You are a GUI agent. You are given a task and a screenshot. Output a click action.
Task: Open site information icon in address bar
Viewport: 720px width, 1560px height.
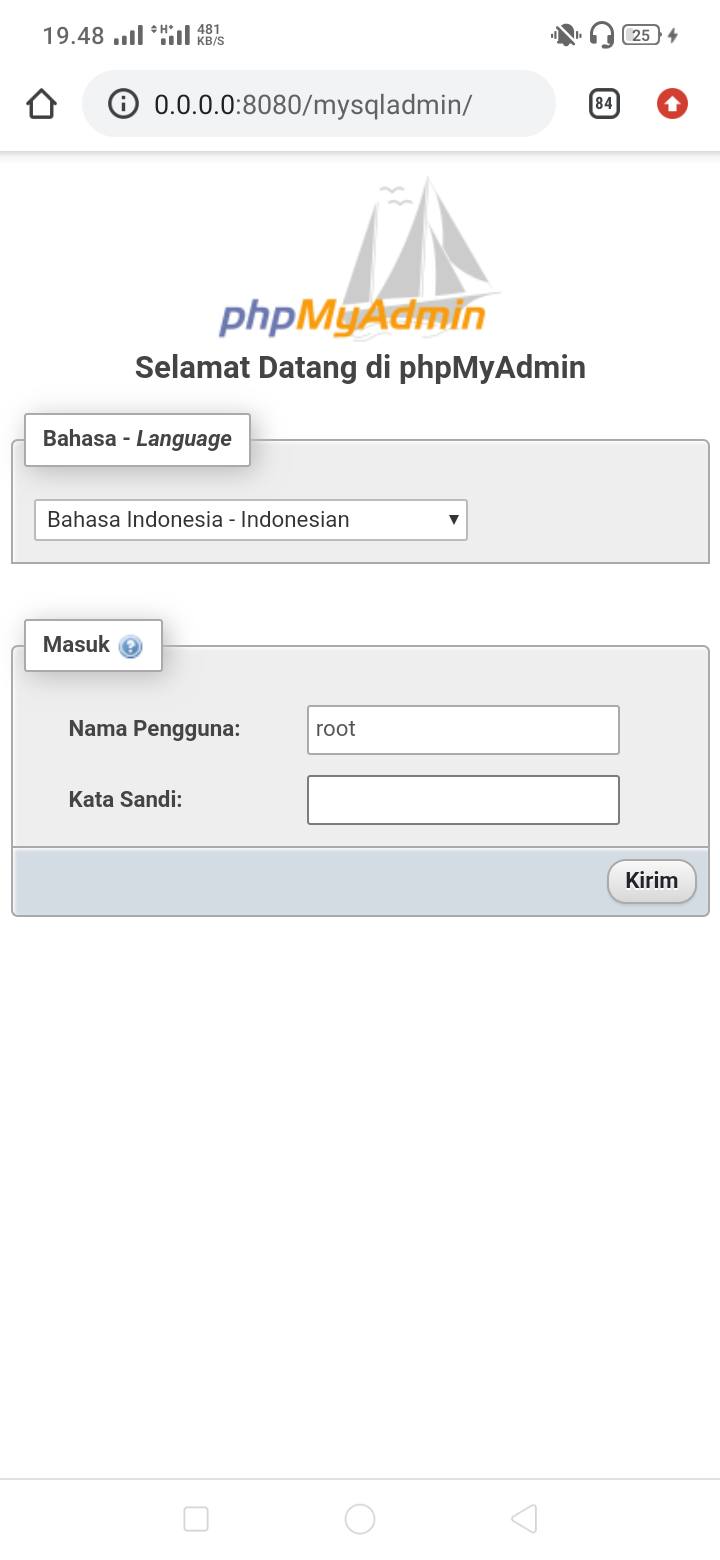(123, 104)
